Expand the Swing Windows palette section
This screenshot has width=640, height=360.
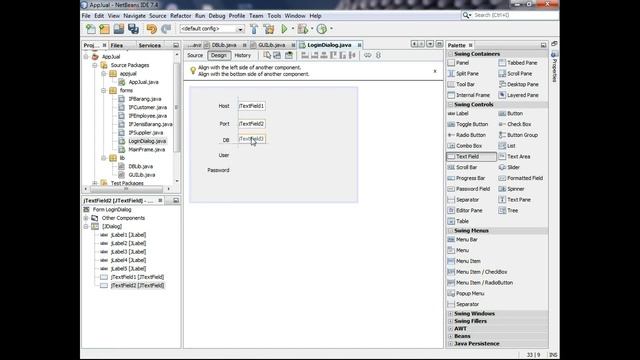pos(451,313)
